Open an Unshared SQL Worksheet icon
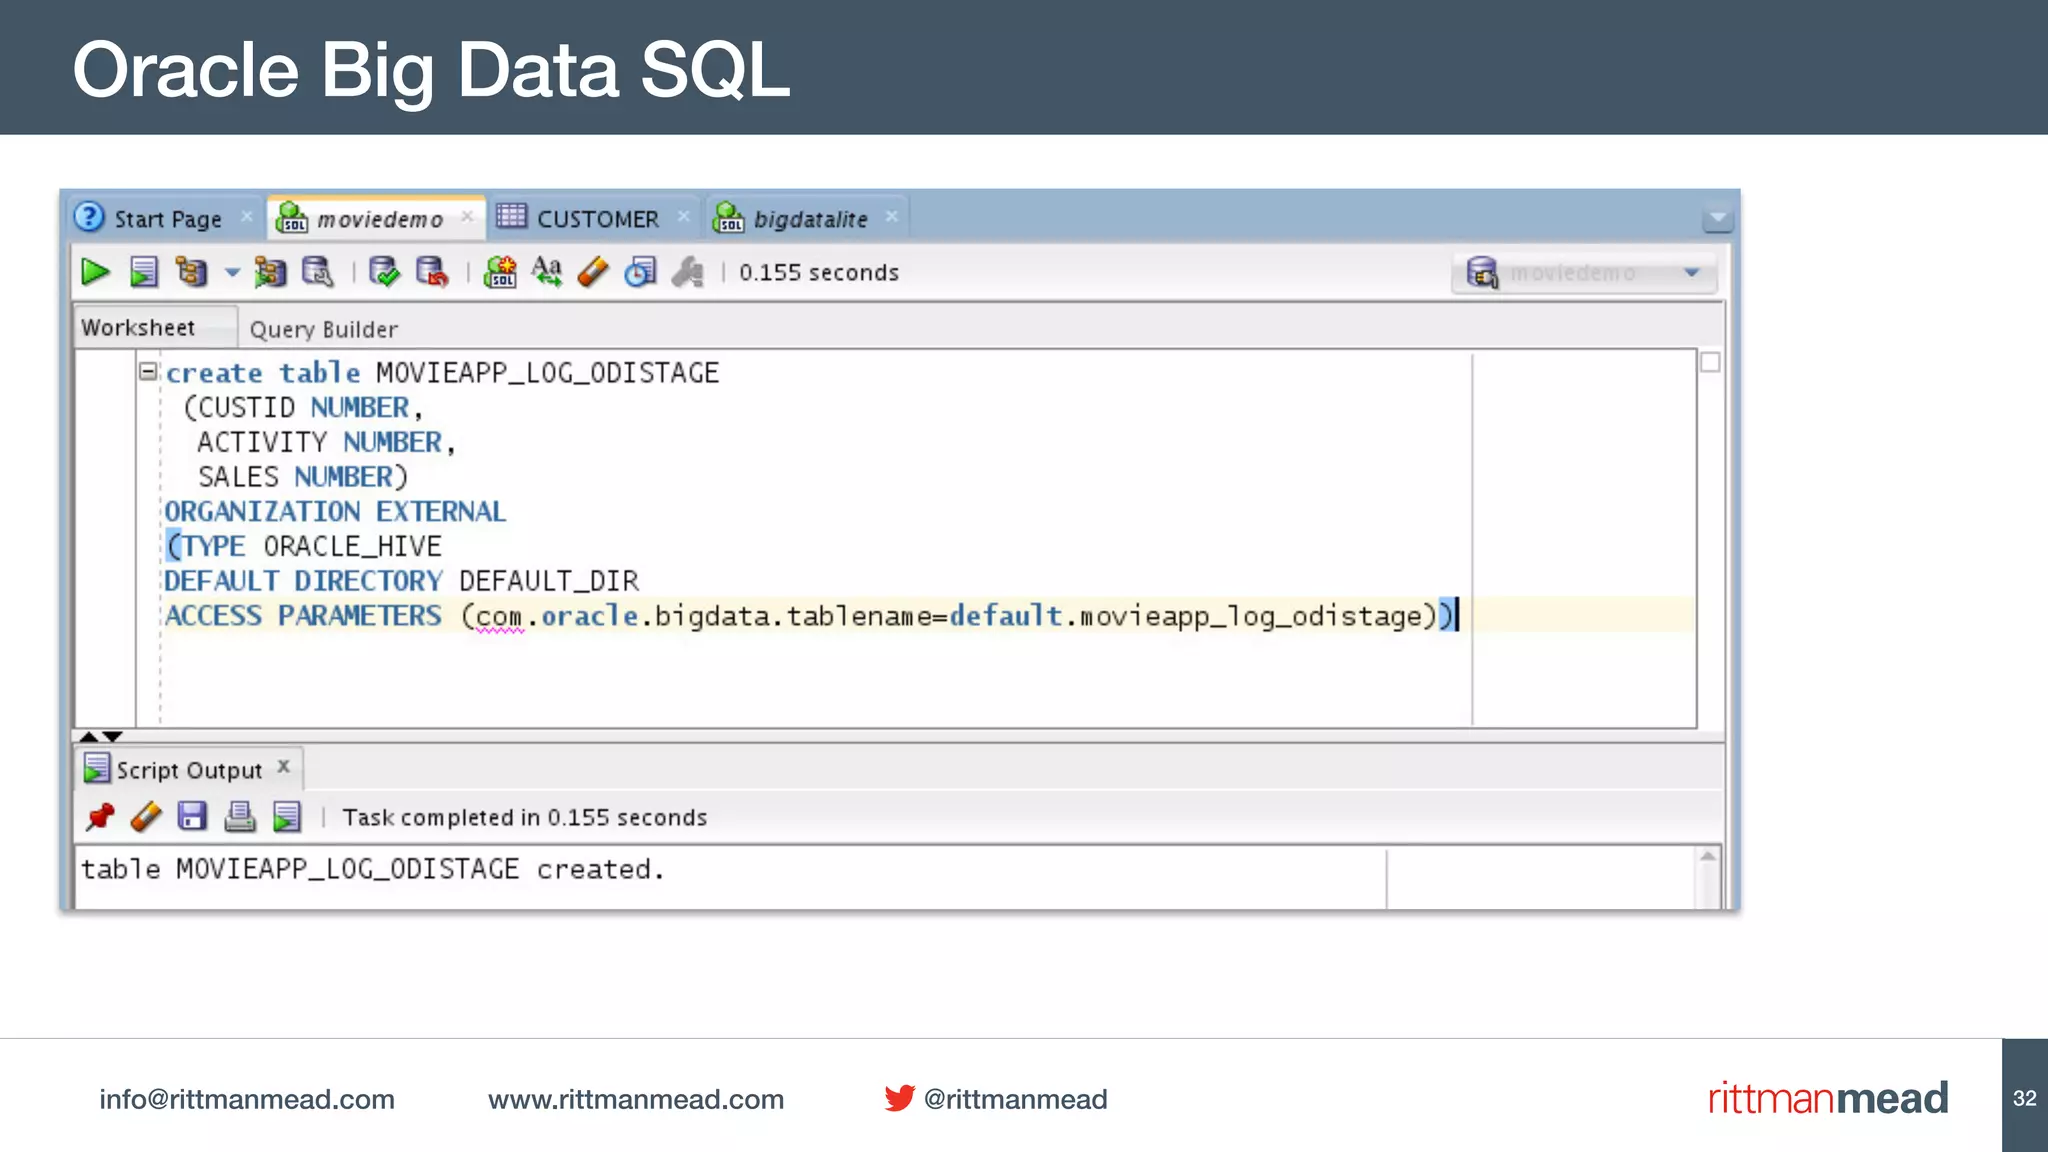The height and width of the screenshot is (1152, 2048). 500,272
